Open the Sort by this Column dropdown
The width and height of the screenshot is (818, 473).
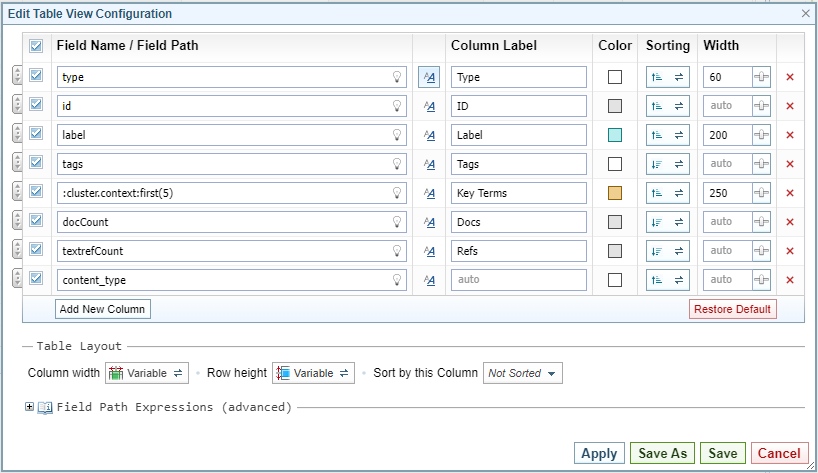523,373
